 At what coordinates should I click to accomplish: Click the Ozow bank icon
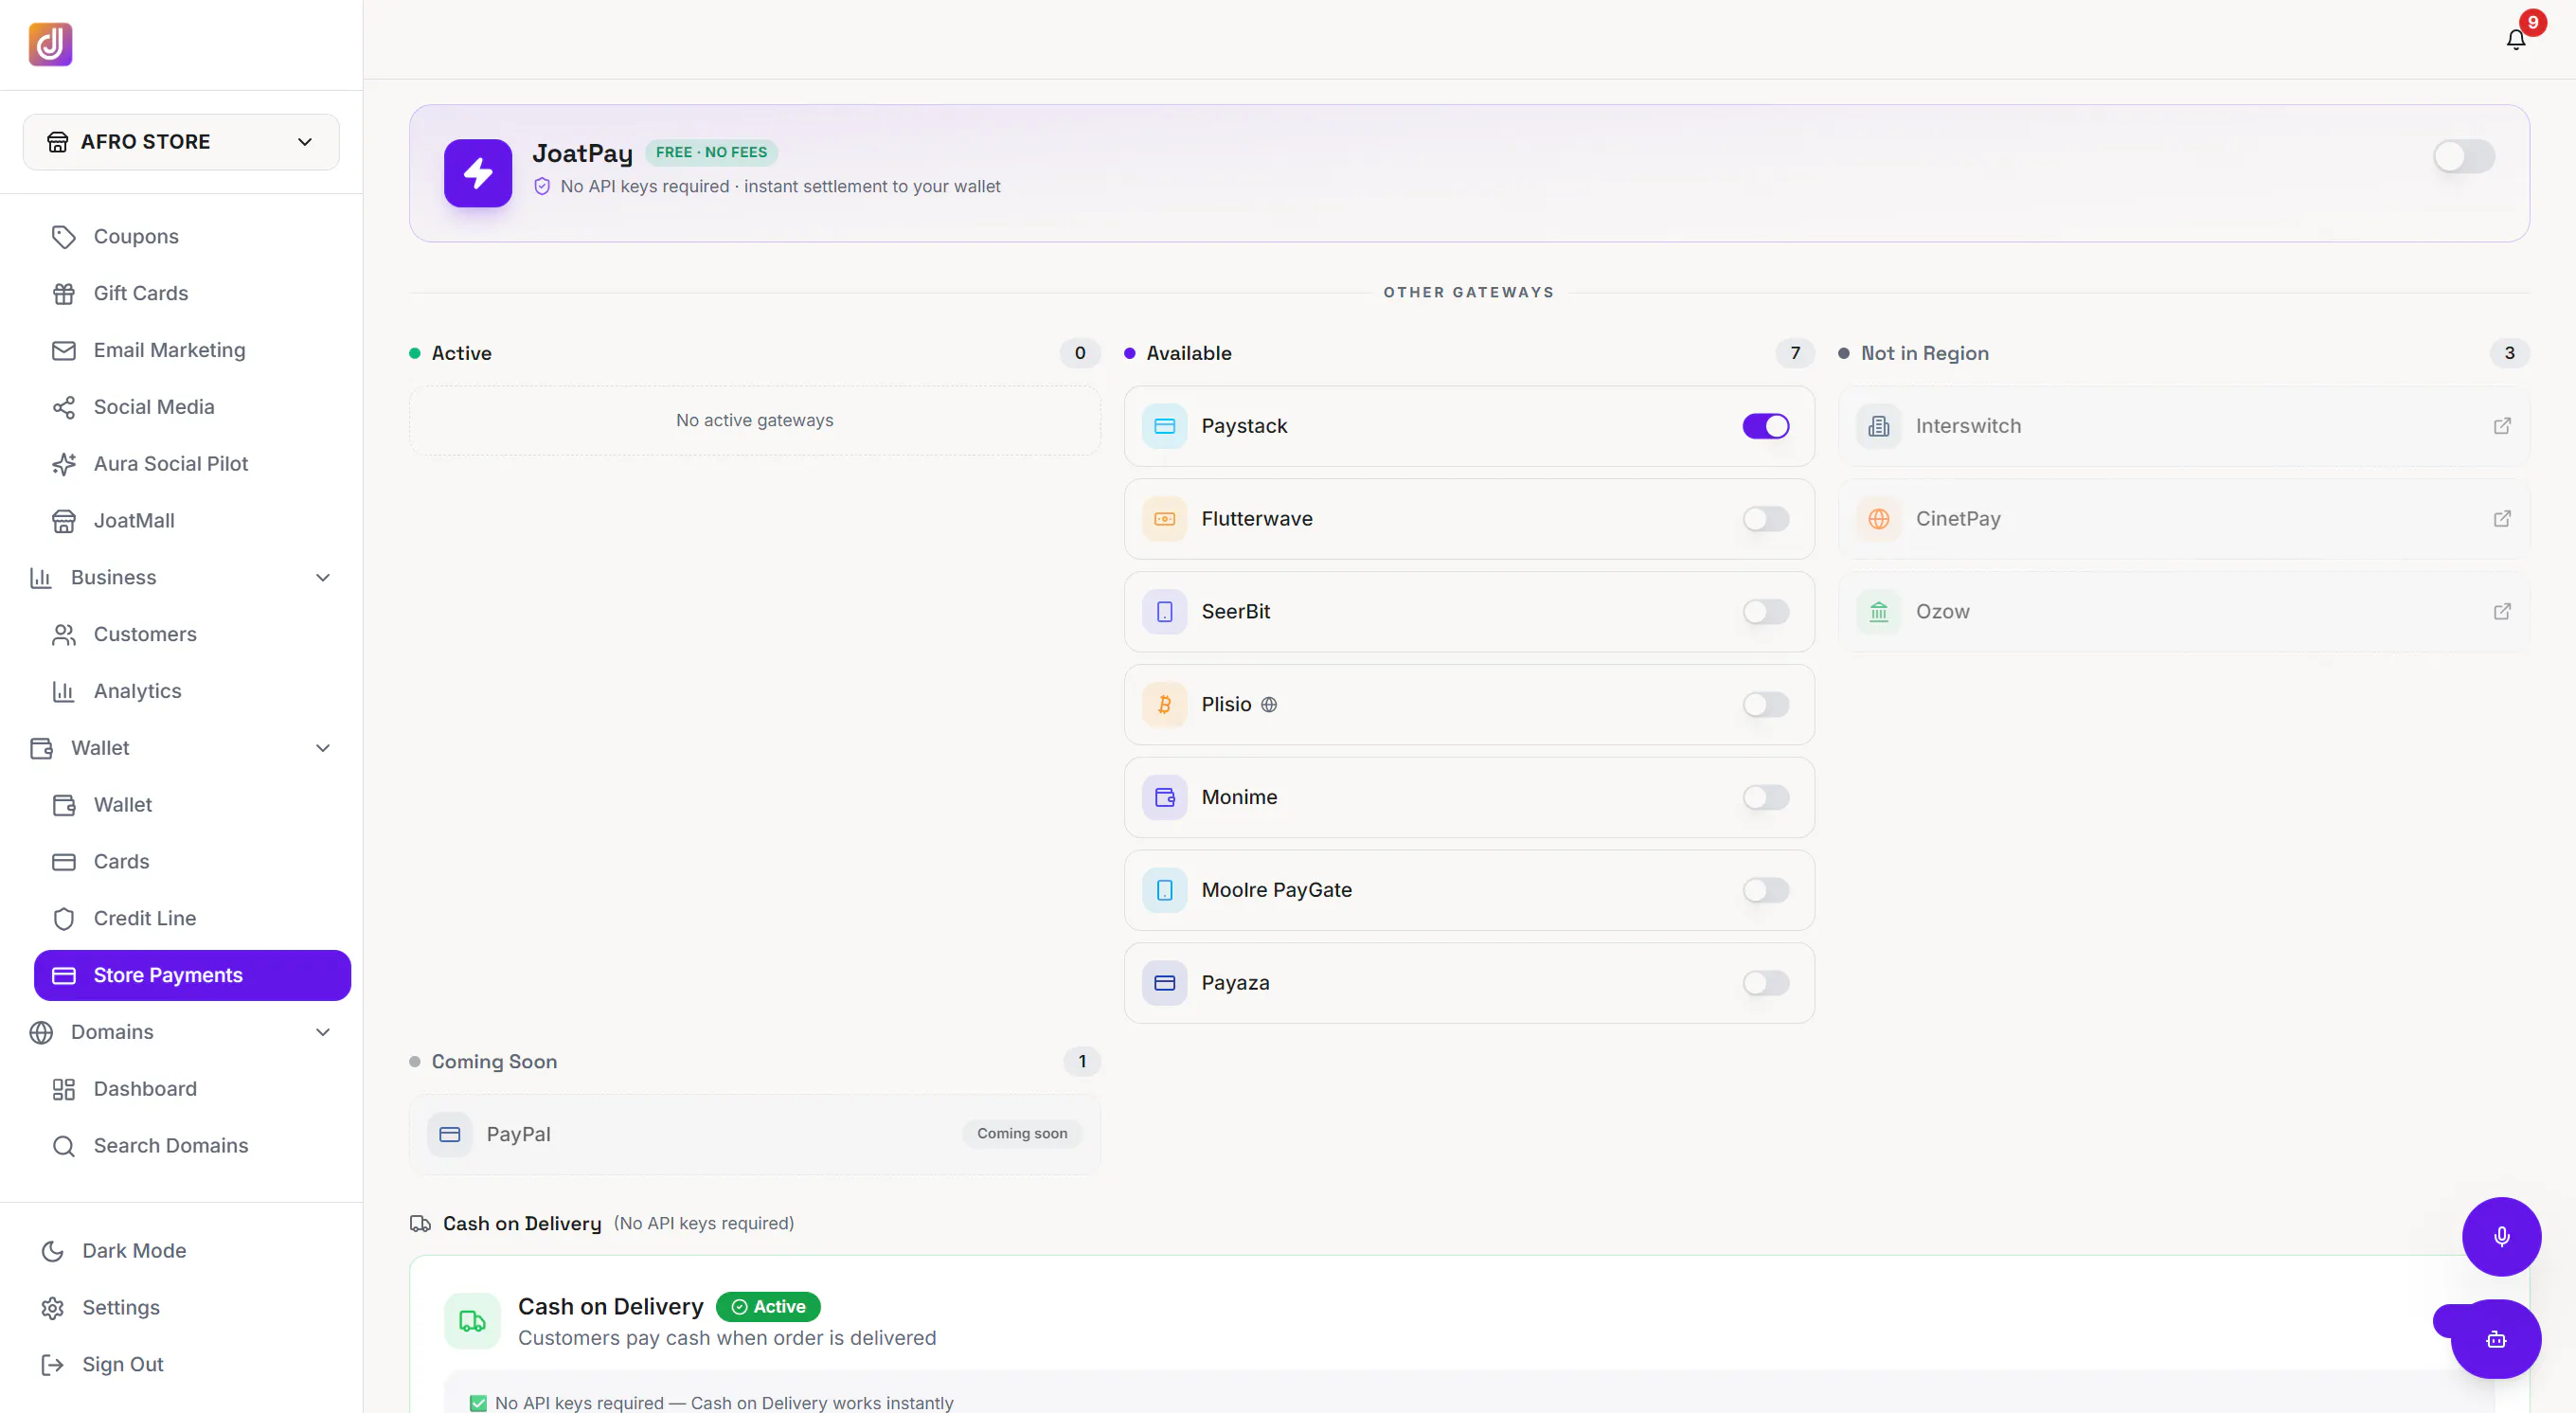click(1879, 612)
